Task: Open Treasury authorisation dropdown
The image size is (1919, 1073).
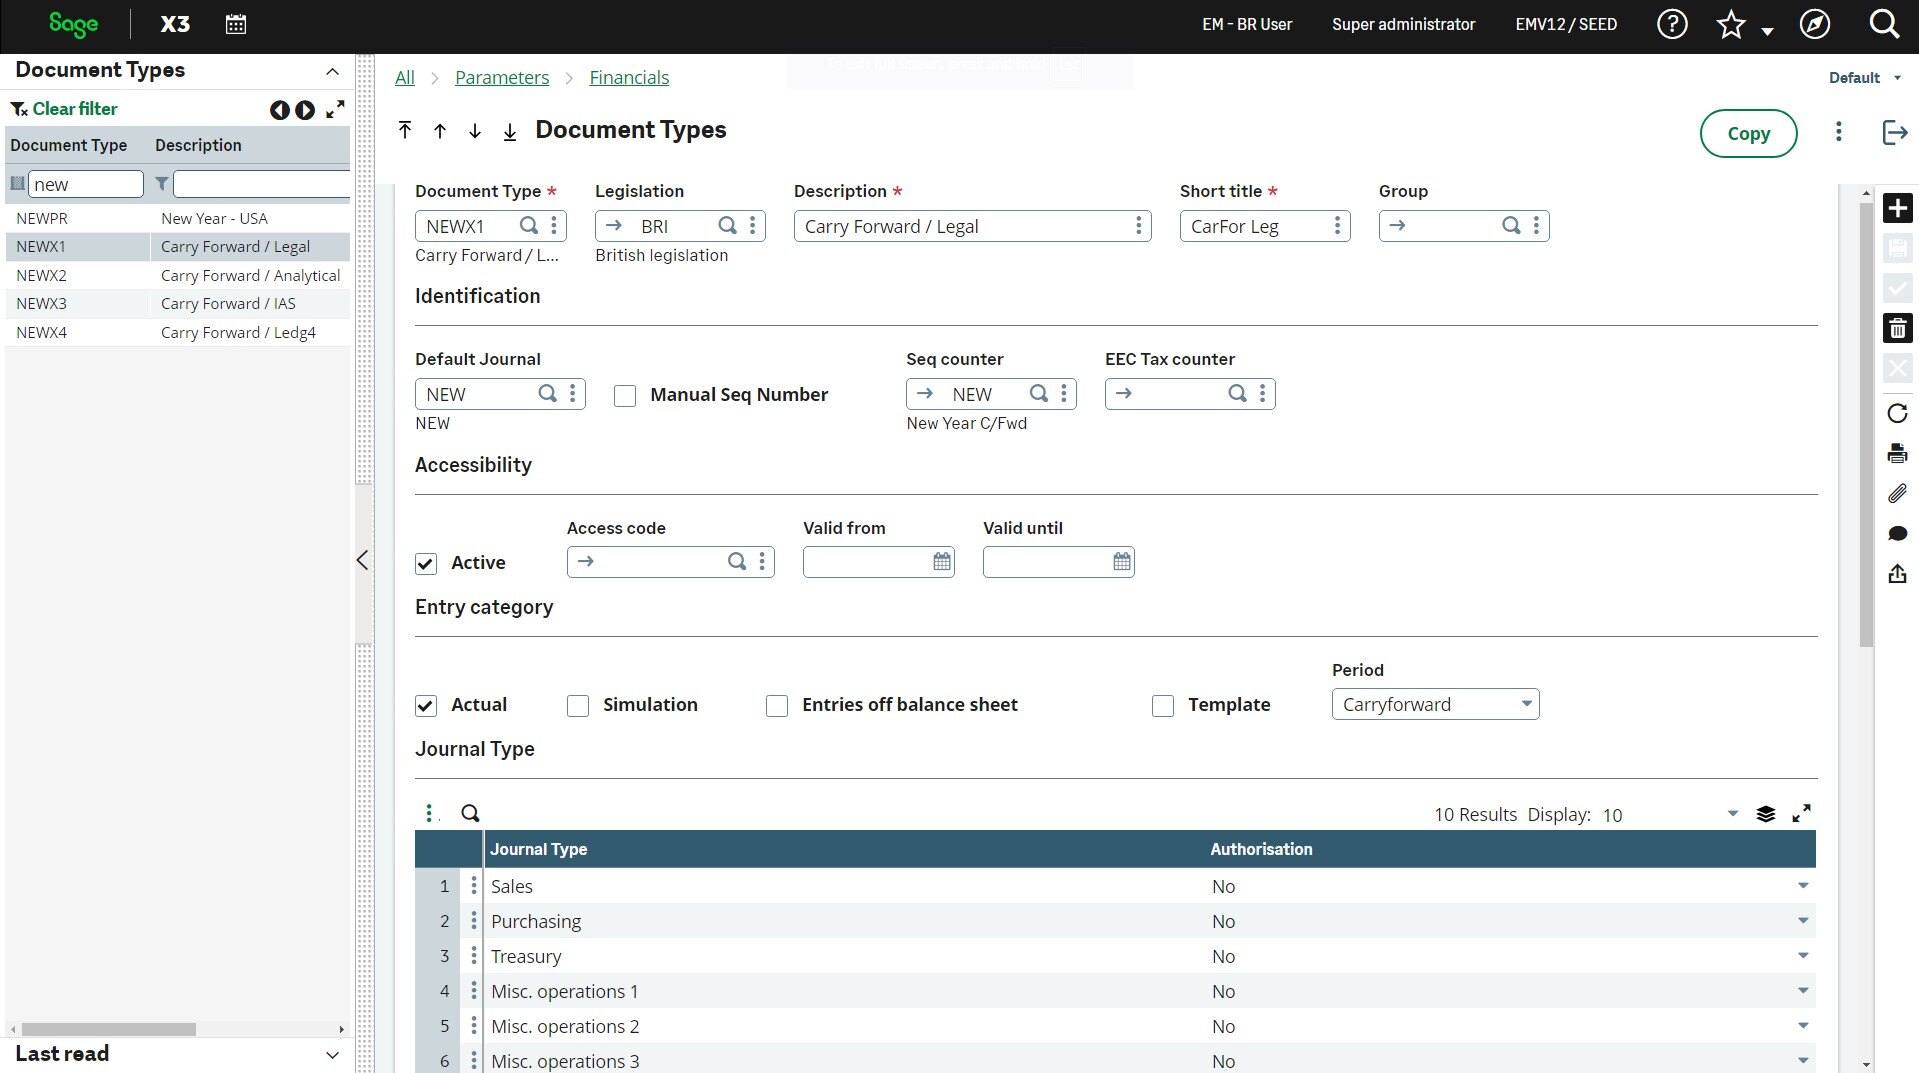Action: tap(1803, 956)
